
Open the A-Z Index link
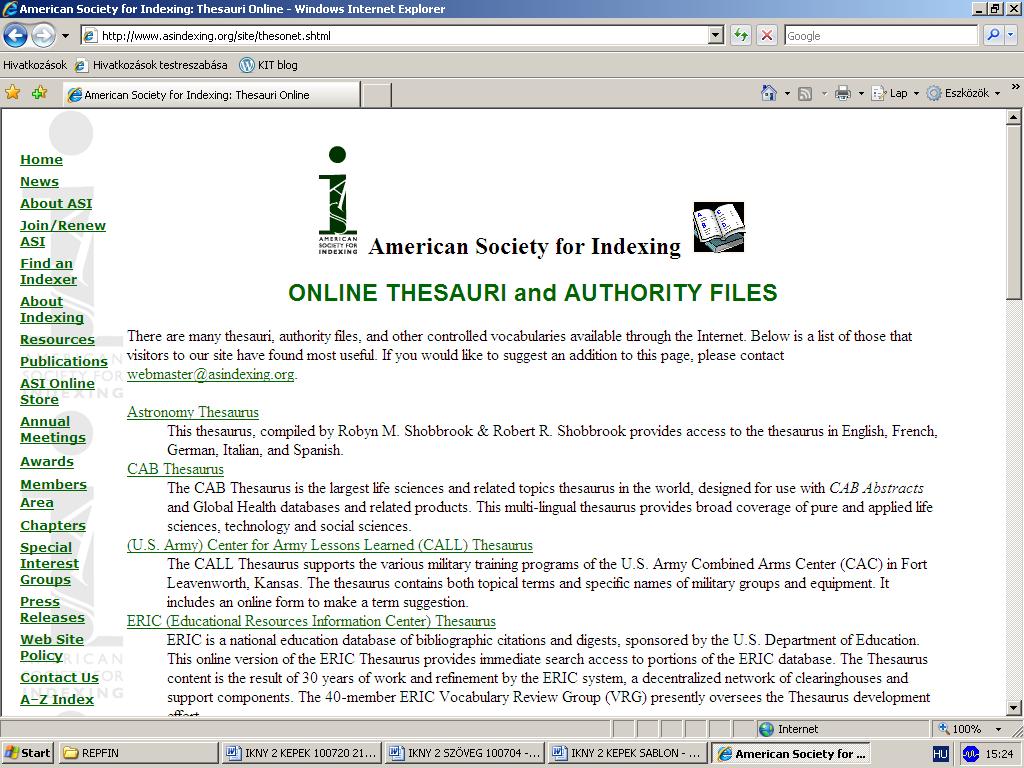coord(57,699)
